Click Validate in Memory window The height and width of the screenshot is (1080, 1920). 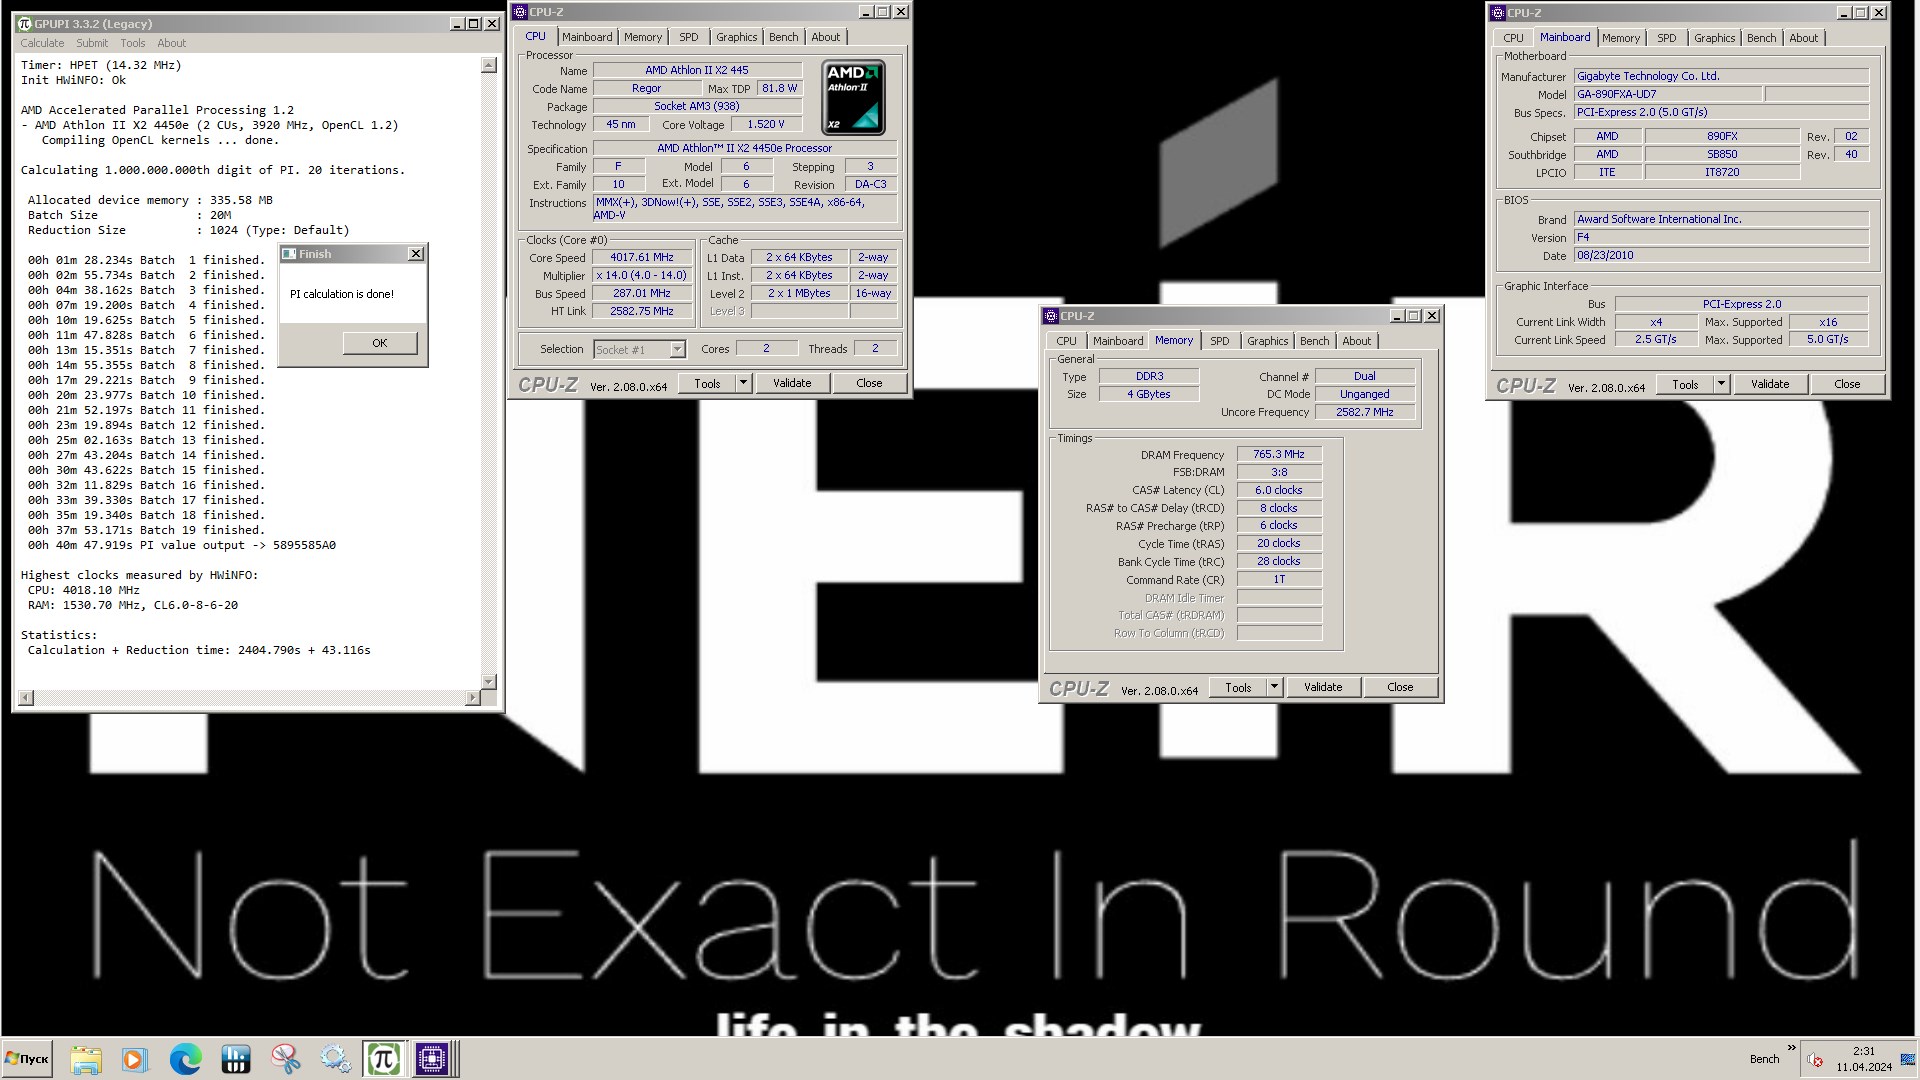pyautogui.click(x=1323, y=687)
